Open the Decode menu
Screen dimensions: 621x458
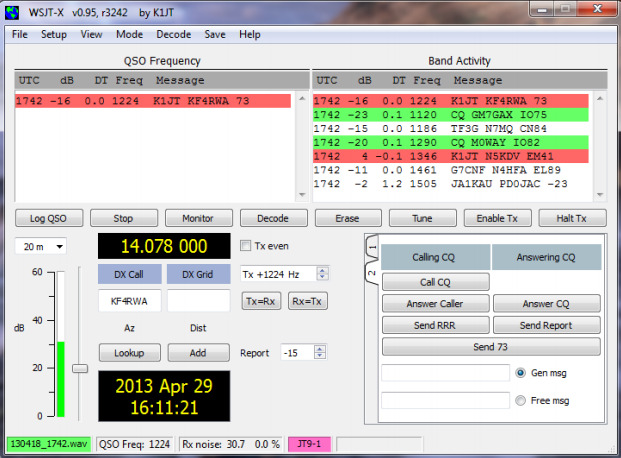[173, 34]
